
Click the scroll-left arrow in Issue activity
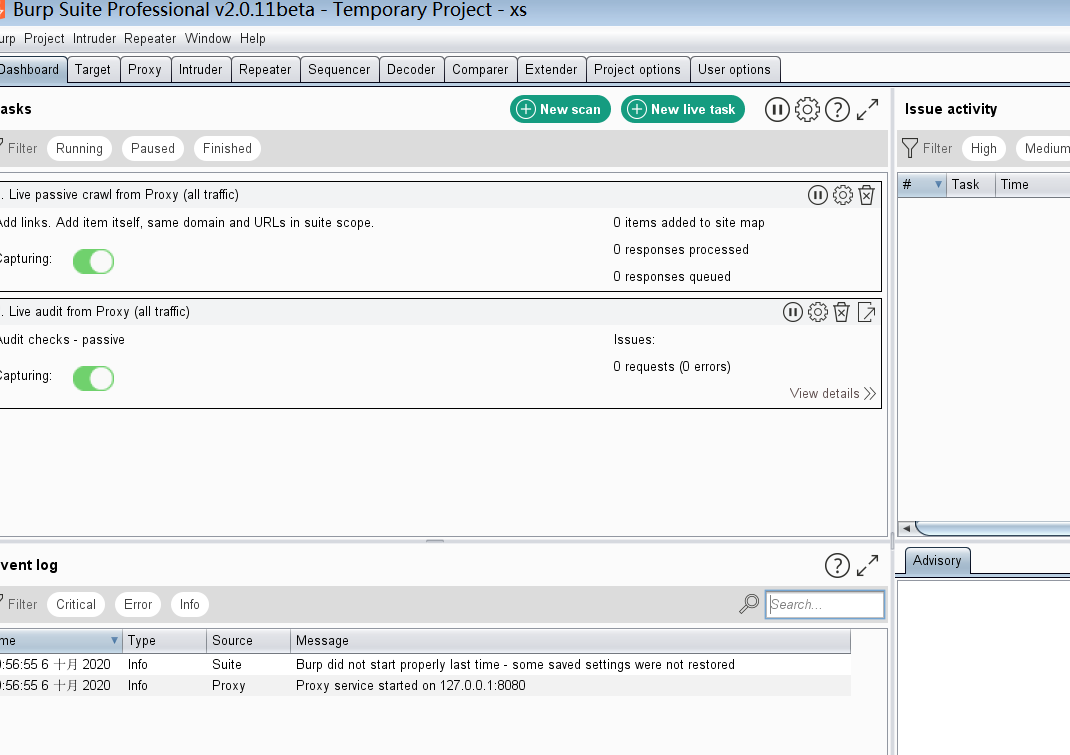(x=906, y=528)
